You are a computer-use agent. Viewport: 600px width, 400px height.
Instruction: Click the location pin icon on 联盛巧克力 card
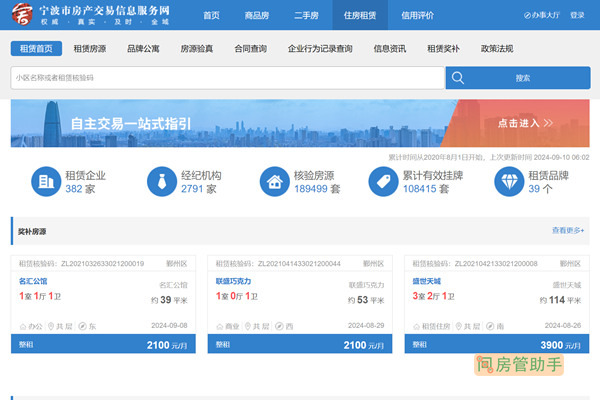(x=248, y=326)
